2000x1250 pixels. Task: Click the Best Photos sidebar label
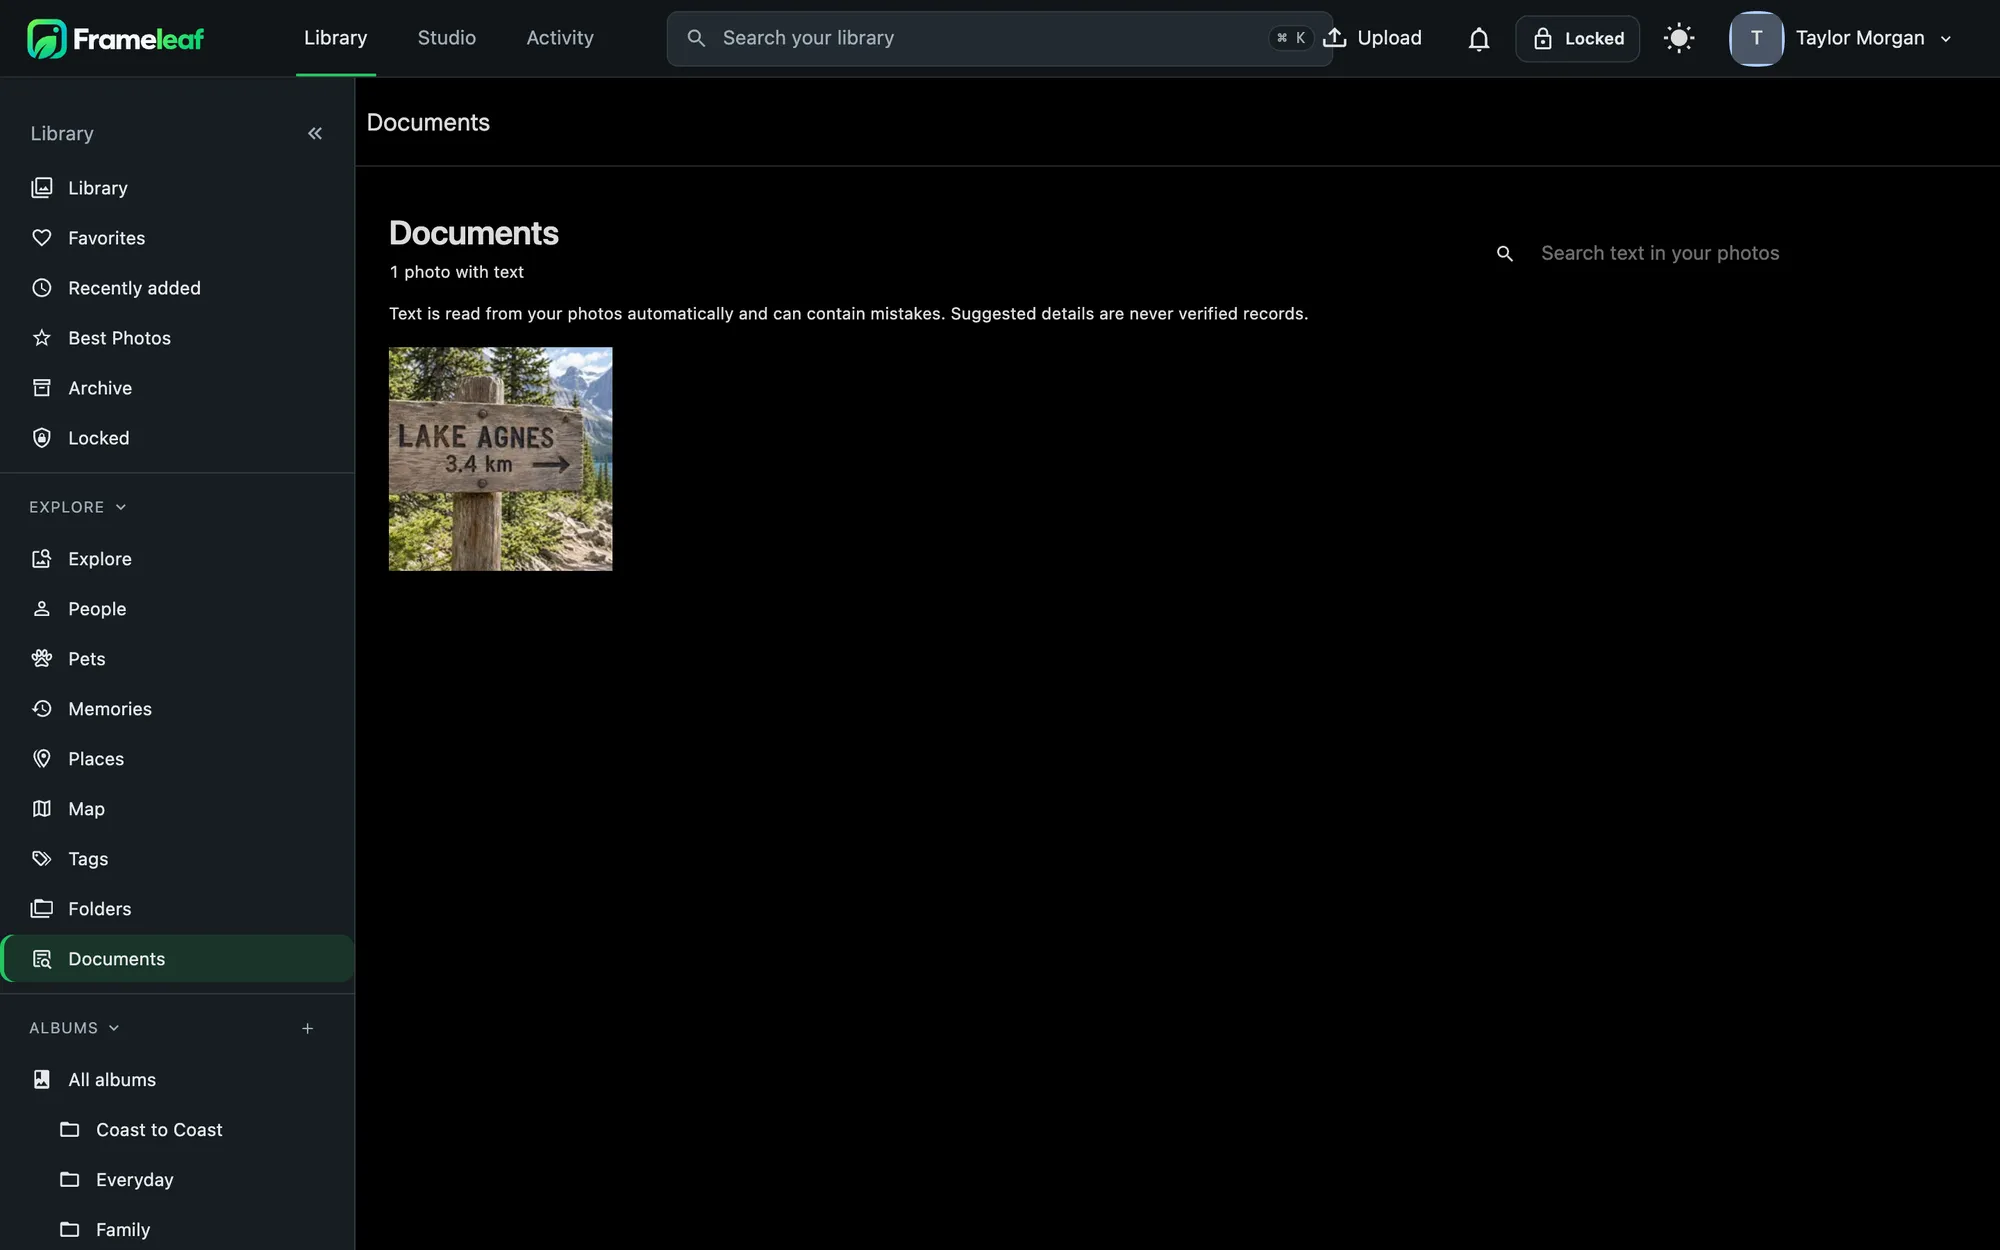(119, 338)
